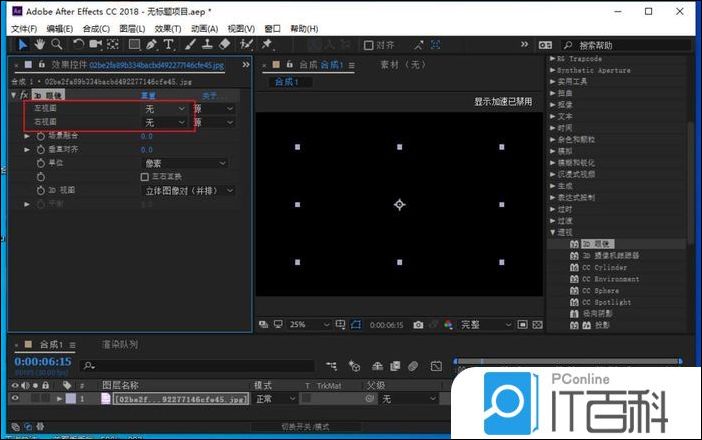
Task: Click the snapshot camera icon in viewer
Action: click(418, 325)
